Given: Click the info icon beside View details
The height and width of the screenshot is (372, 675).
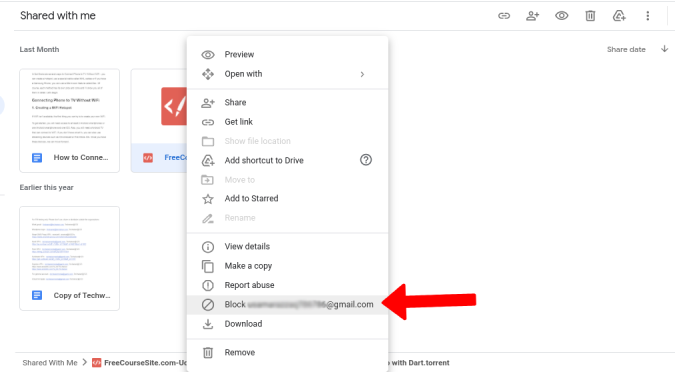Looking at the screenshot, I should [208, 247].
